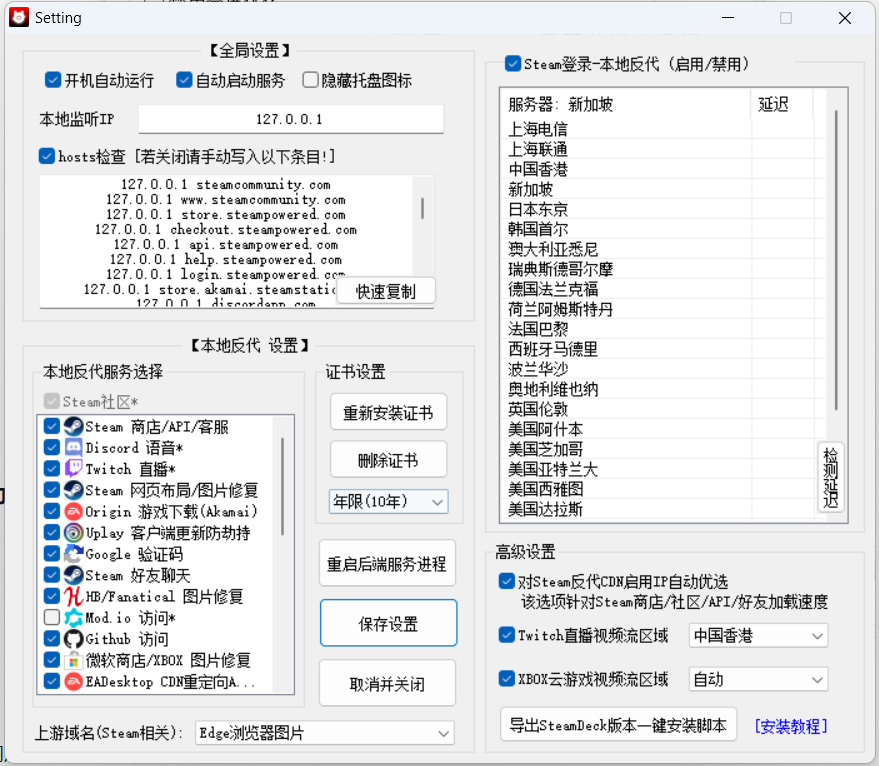This screenshot has height=766, width=879.
Task: Click the 服务器: 新加坡 column header
Action: [626, 104]
